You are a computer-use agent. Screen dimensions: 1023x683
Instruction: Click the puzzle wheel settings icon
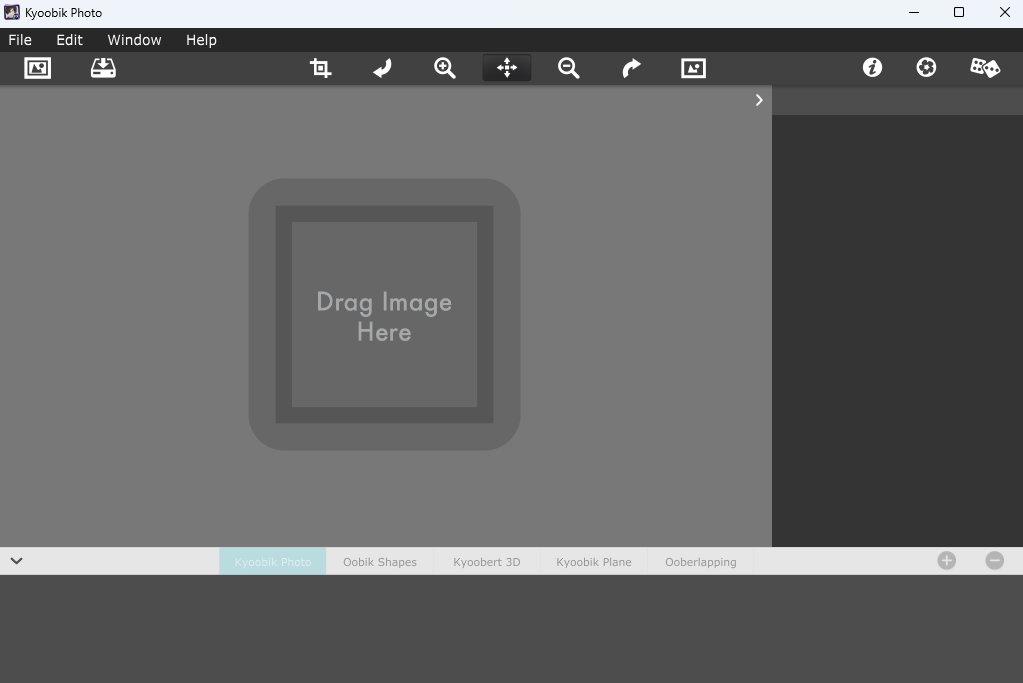coord(926,67)
